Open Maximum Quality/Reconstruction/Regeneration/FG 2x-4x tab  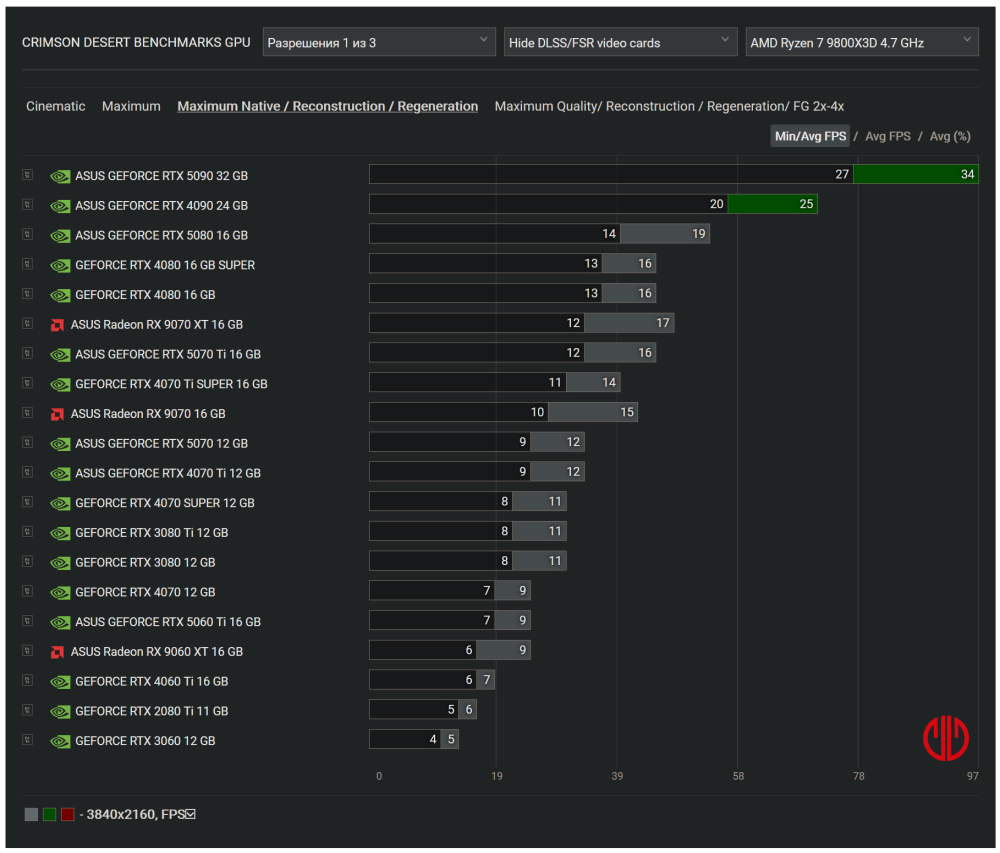(669, 106)
